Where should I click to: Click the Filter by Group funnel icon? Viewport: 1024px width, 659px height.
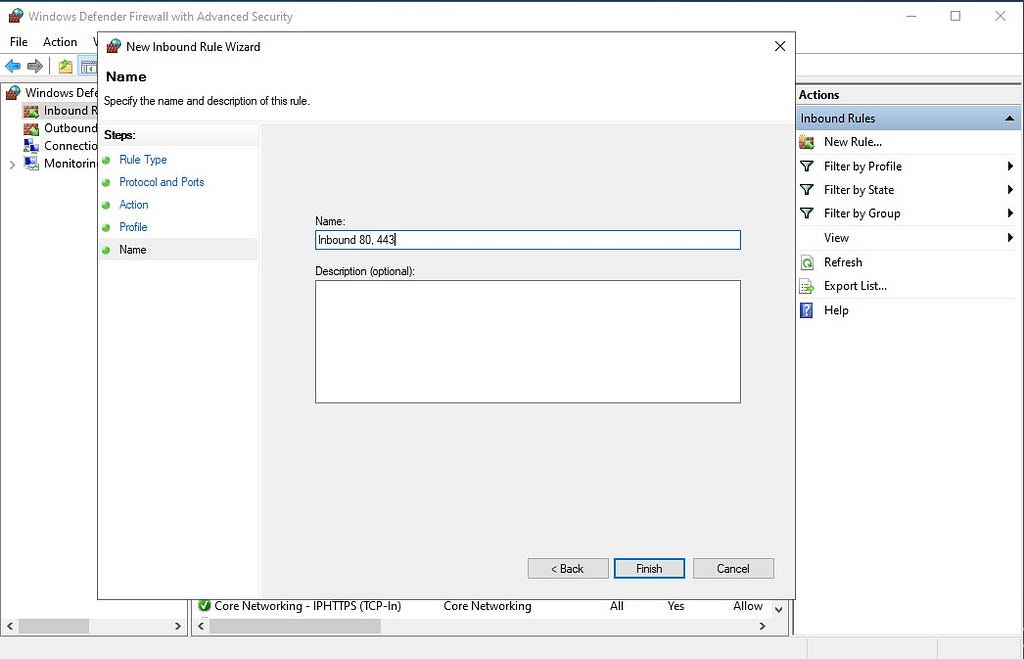pyautogui.click(x=807, y=214)
